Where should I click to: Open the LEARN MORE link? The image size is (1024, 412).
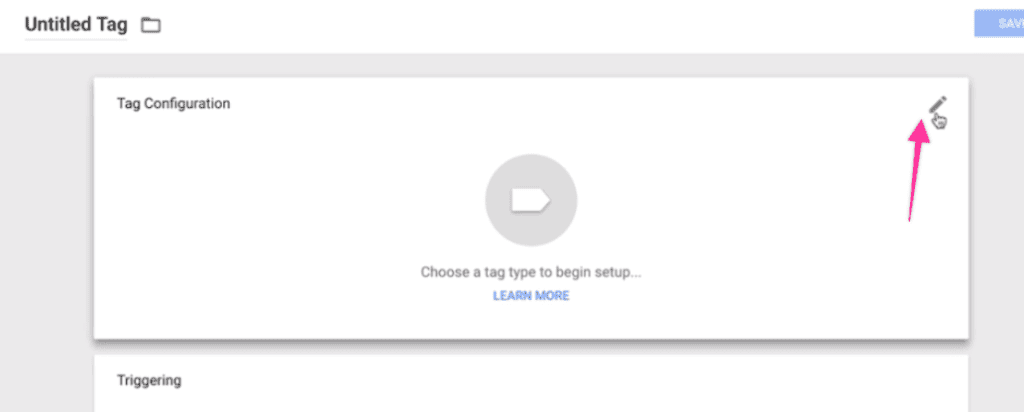[531, 296]
